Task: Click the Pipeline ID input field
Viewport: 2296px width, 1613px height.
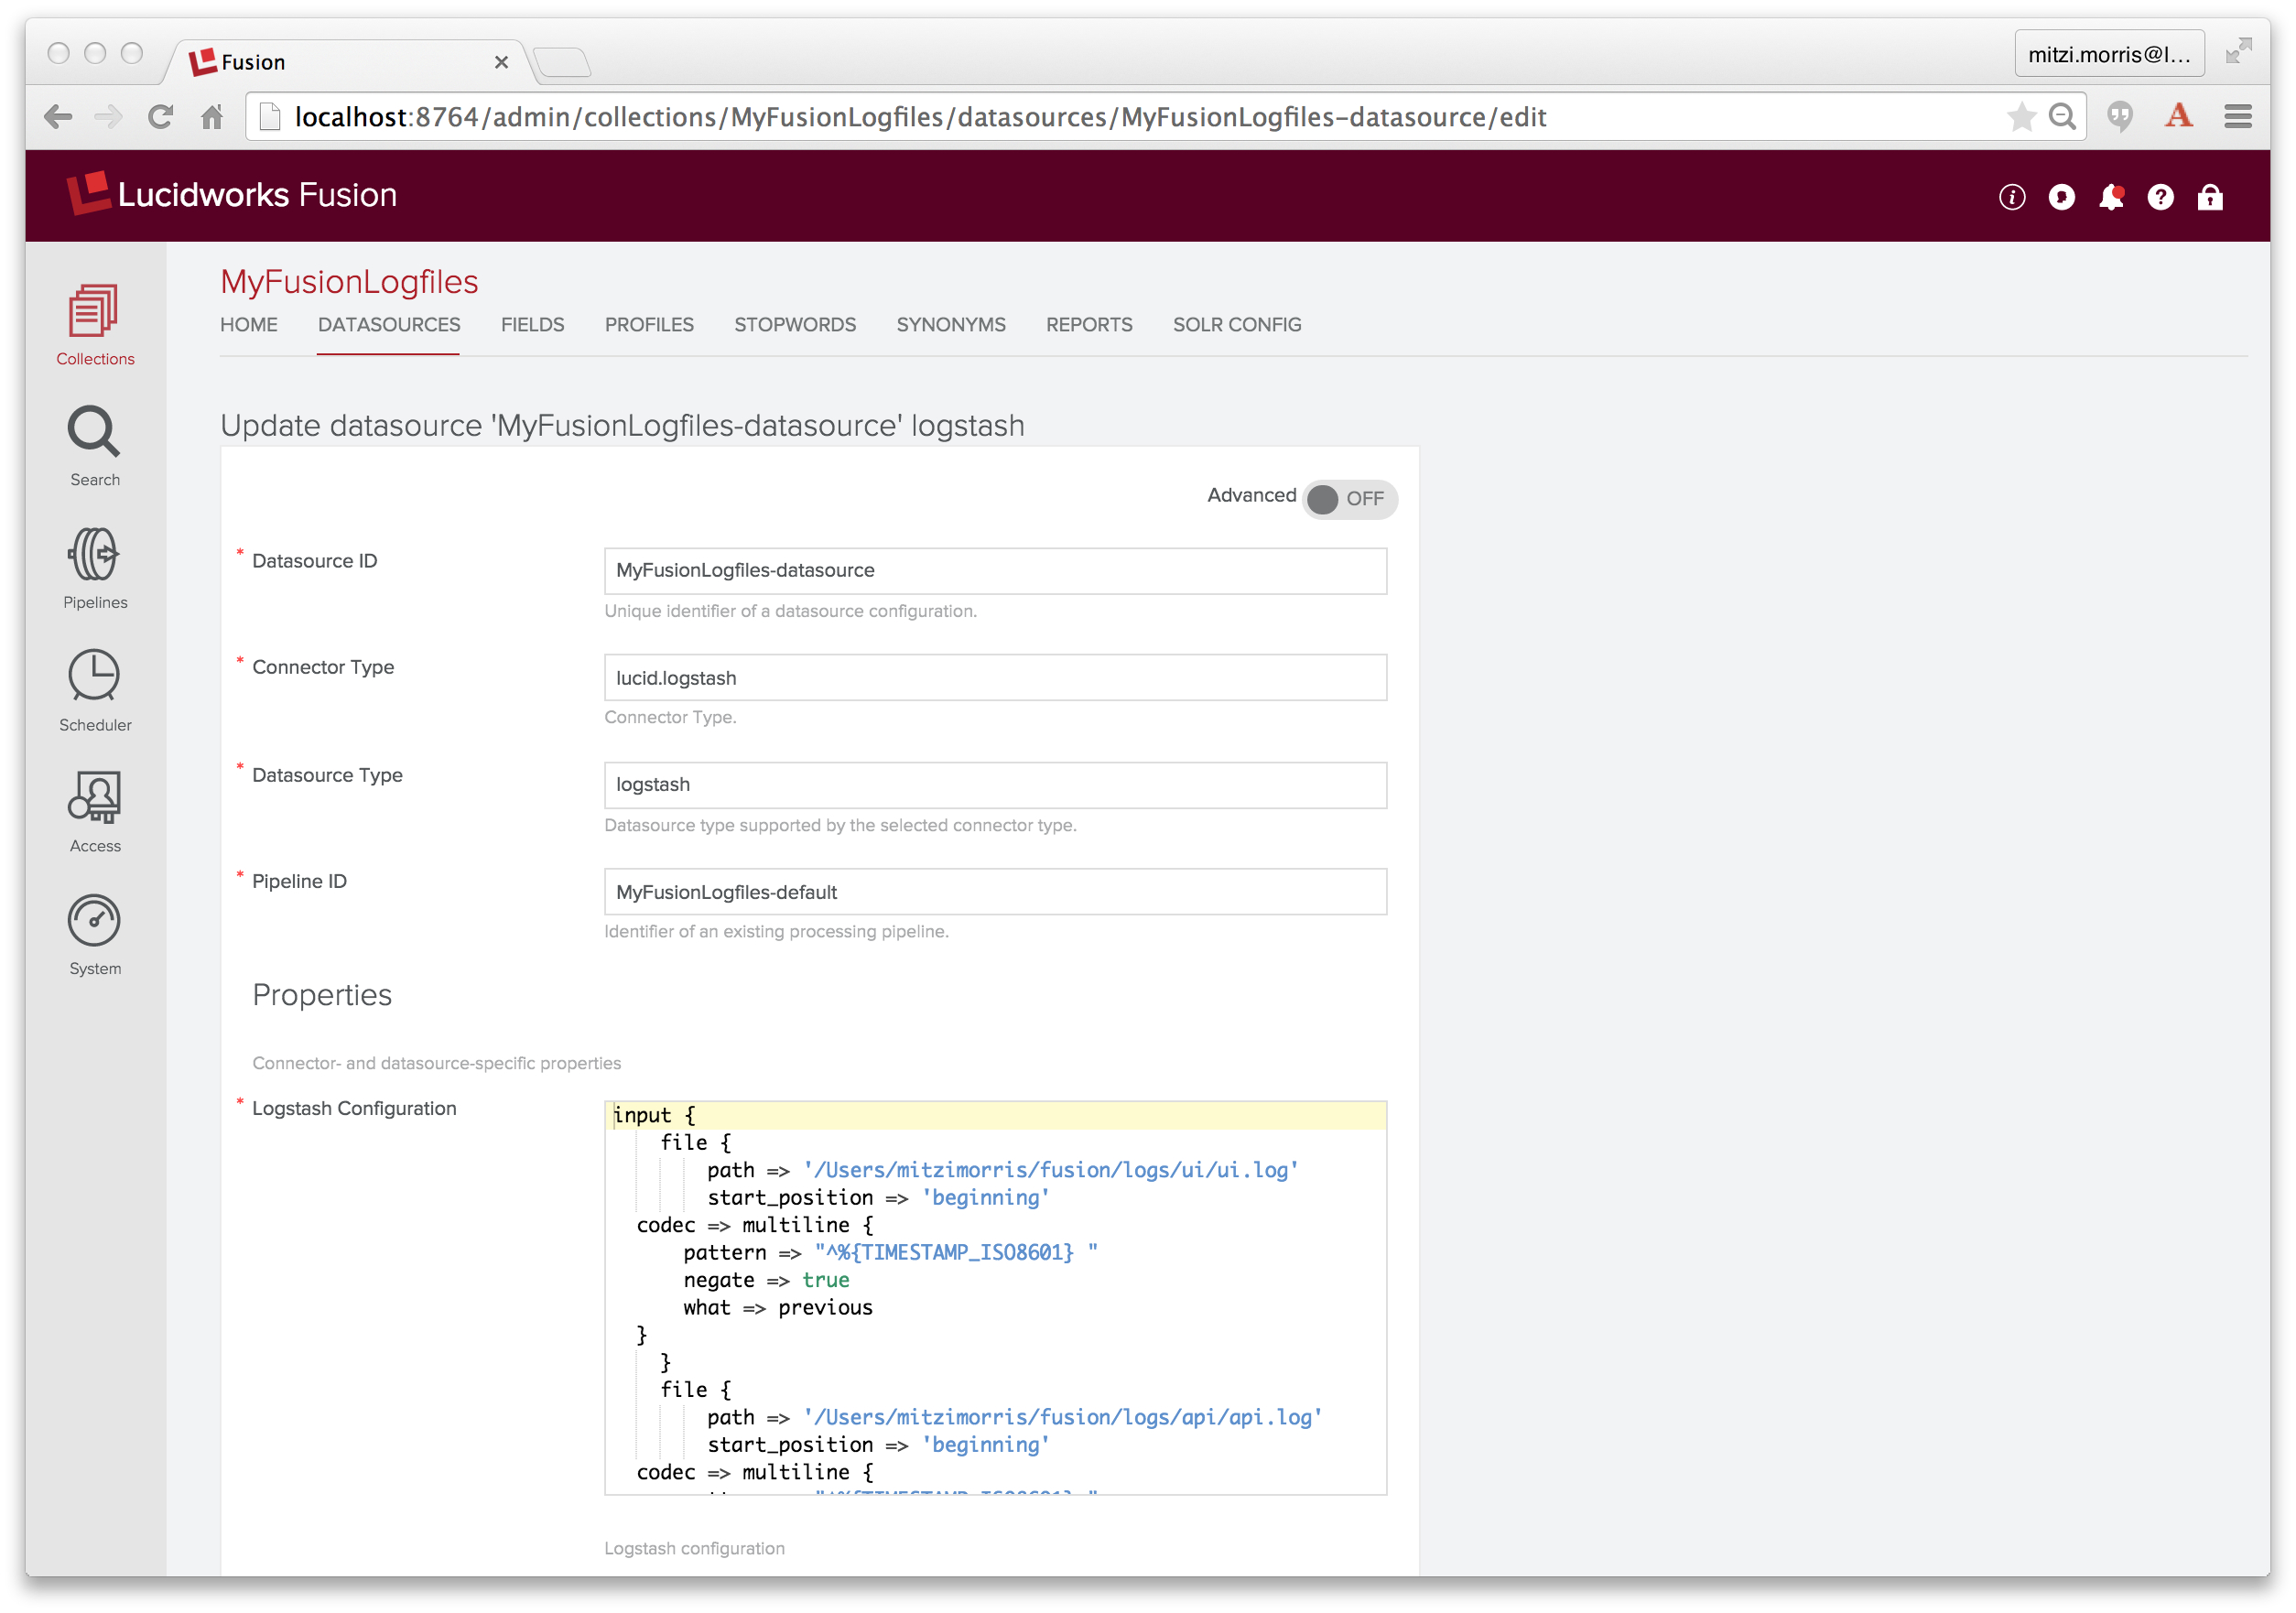Action: coord(995,891)
